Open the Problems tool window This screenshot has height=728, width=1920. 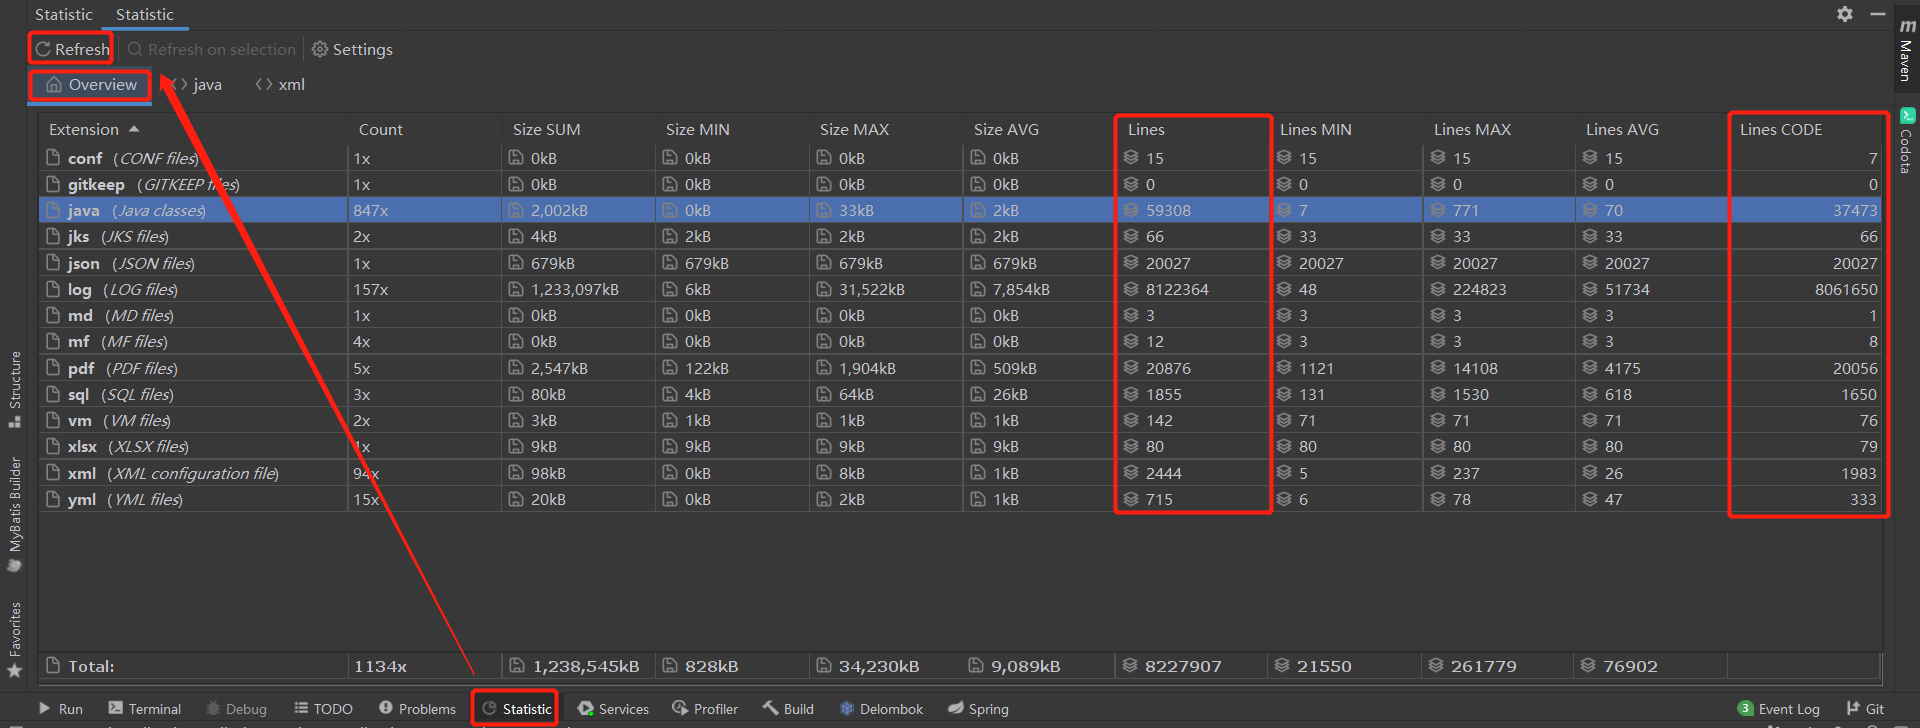point(417,709)
